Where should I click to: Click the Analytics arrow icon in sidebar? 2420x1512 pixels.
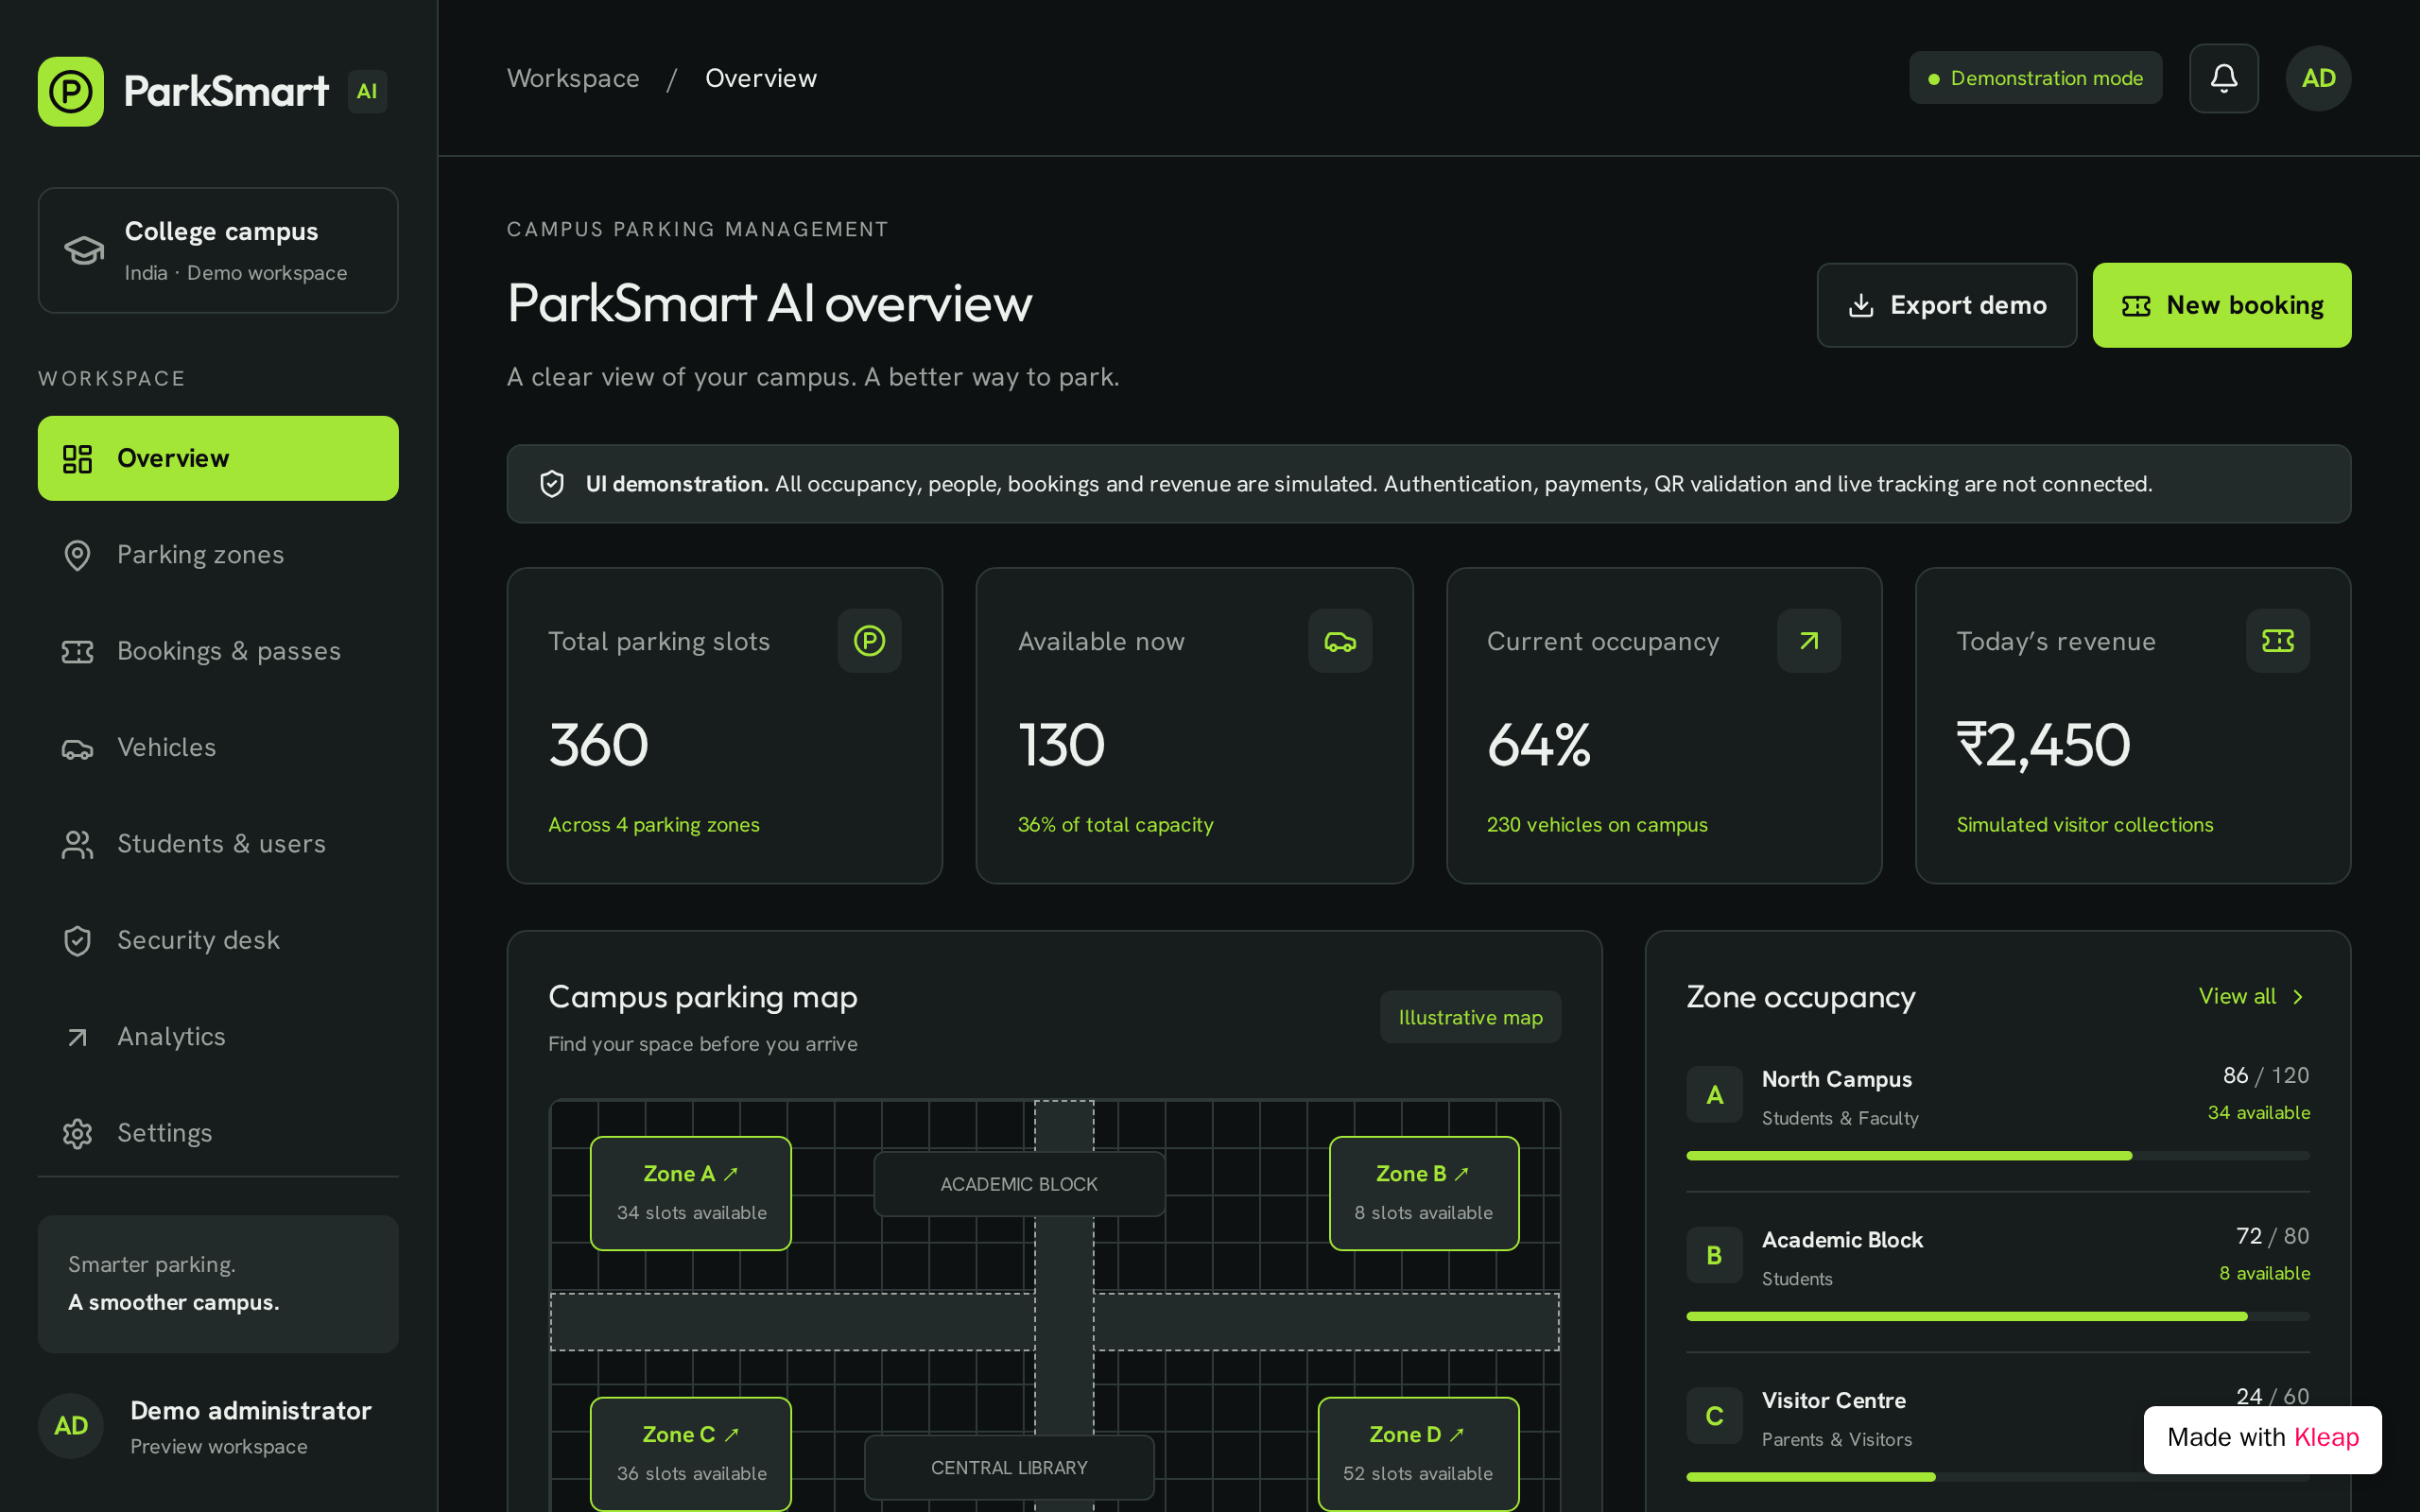[77, 1037]
